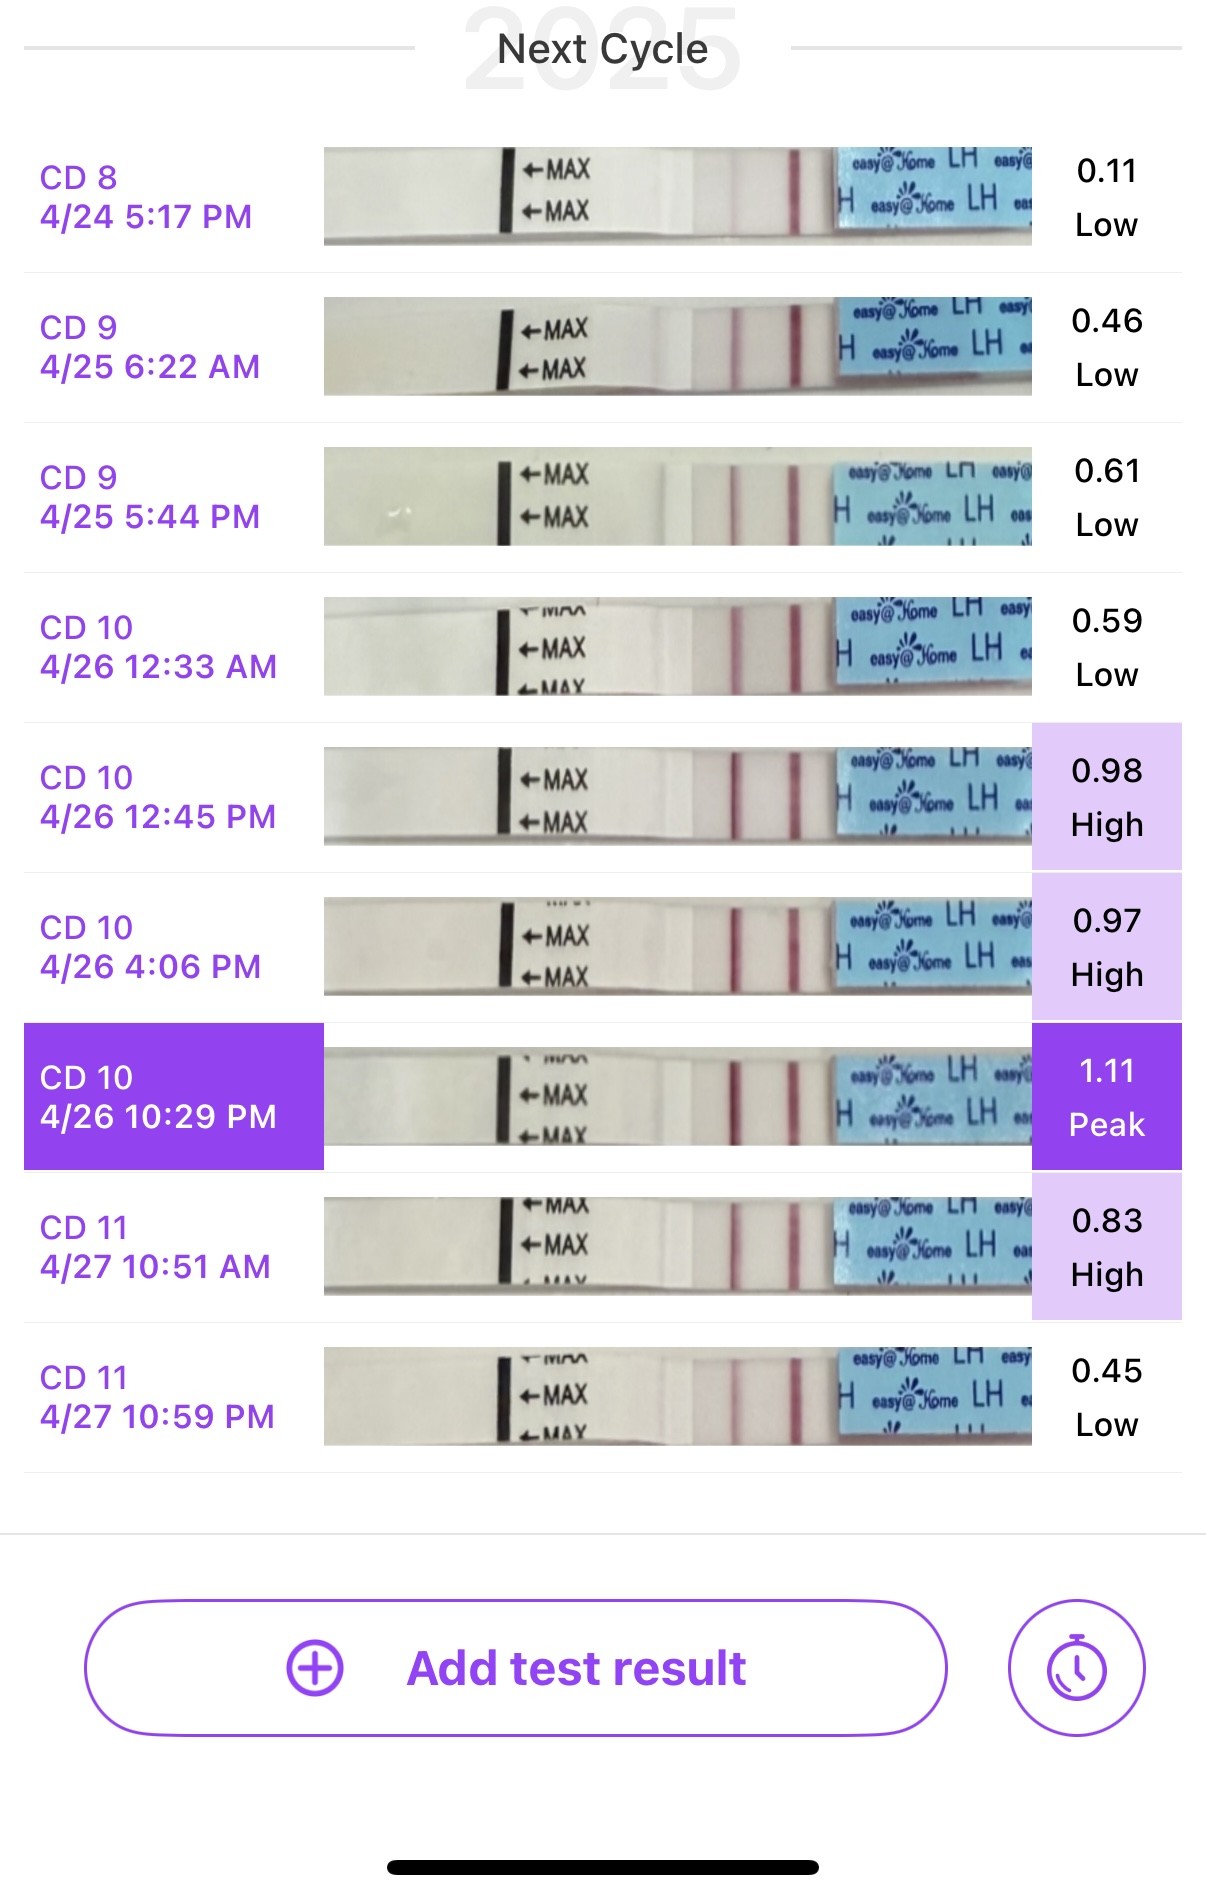
Task: View the Peak test strip photo
Action: tap(677, 1097)
